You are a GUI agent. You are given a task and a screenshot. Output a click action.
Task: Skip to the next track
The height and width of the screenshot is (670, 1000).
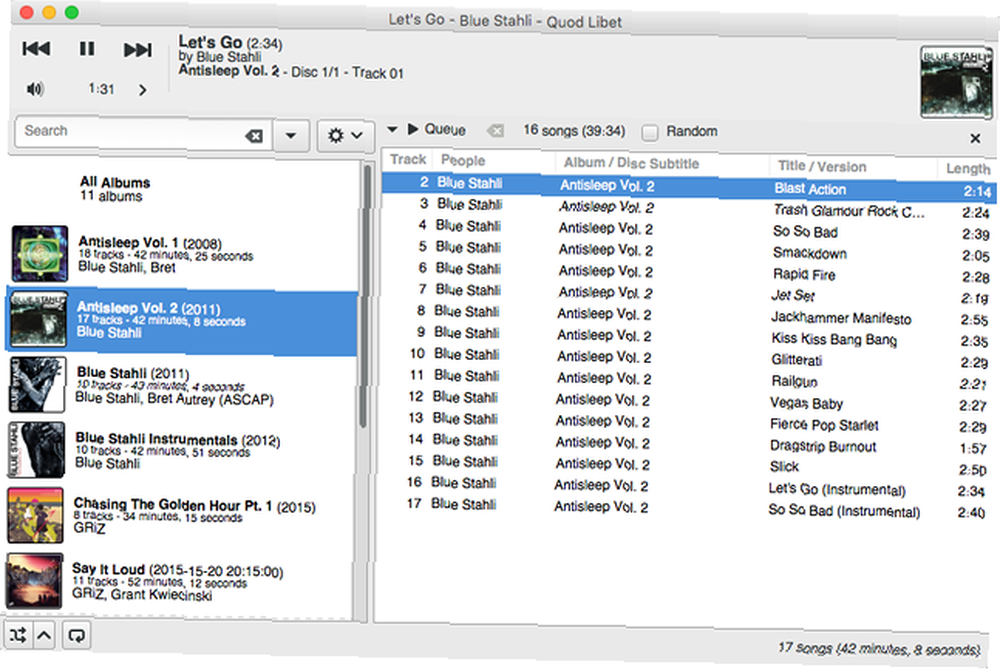pyautogui.click(x=137, y=50)
